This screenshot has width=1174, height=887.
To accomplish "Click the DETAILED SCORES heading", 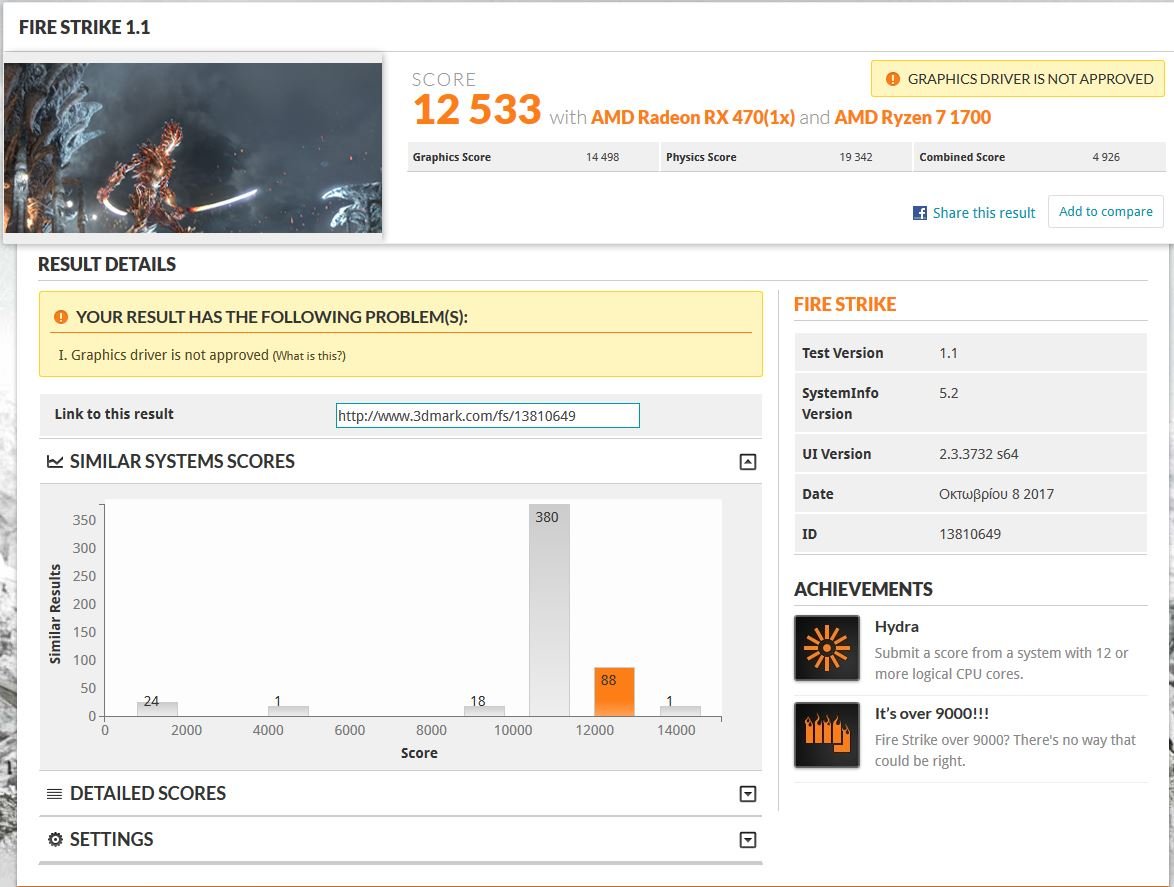I will (147, 793).
